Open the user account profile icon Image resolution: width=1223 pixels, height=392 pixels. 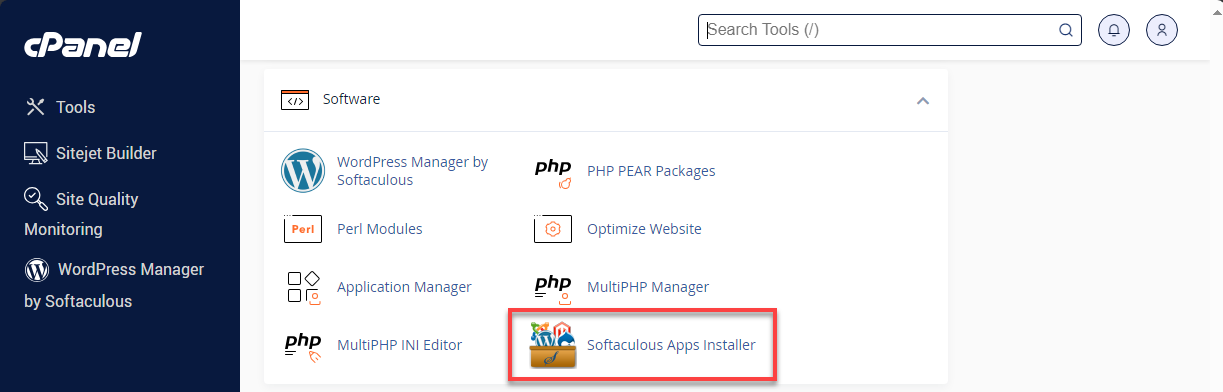pyautogui.click(x=1162, y=30)
